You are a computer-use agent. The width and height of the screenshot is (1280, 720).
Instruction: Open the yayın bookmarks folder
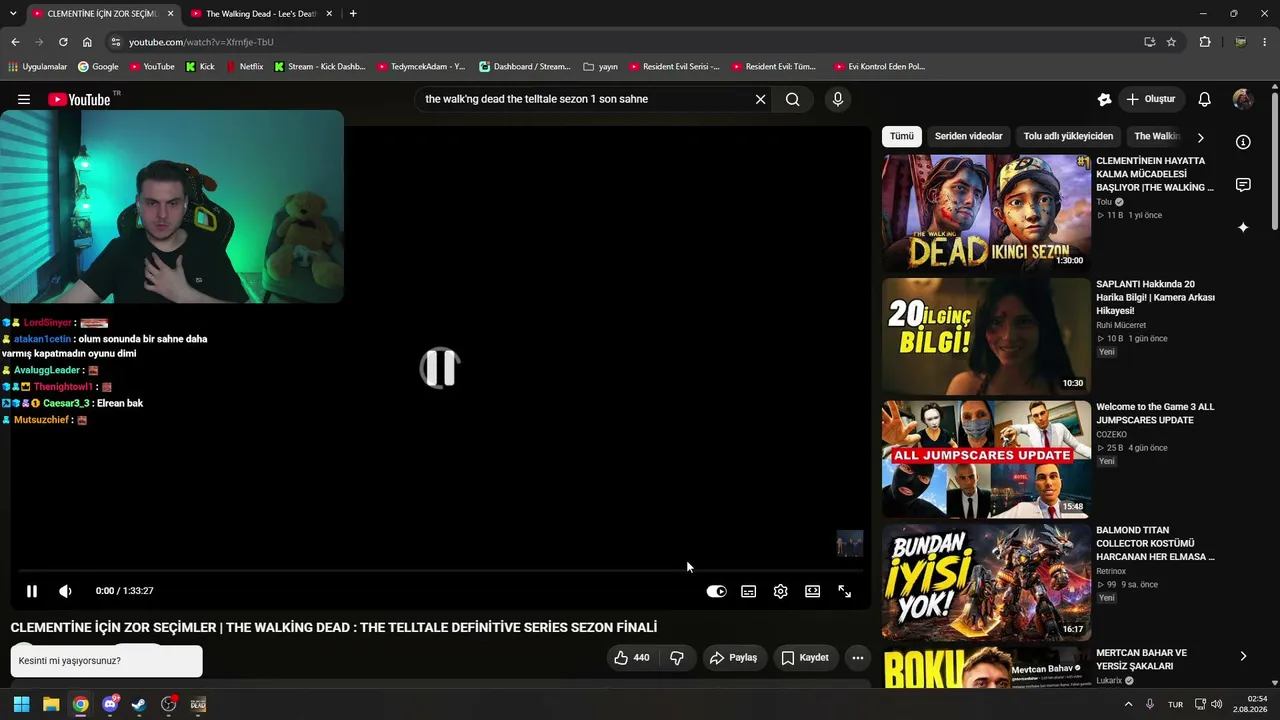[600, 67]
